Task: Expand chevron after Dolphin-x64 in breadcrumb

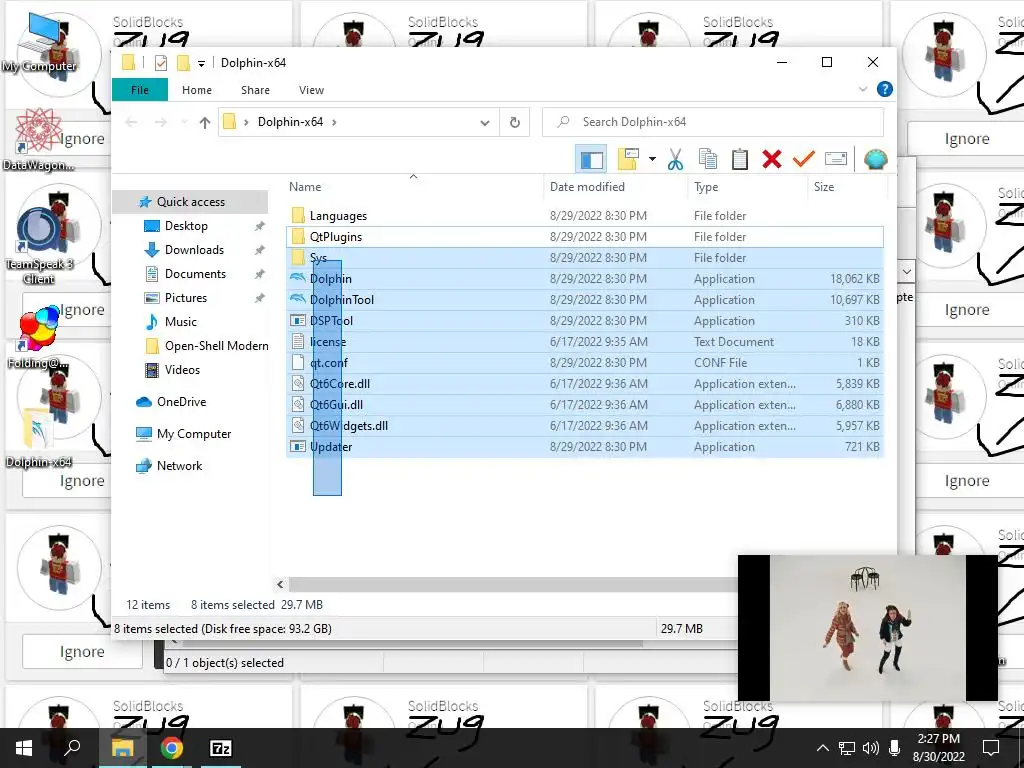Action: (x=334, y=122)
